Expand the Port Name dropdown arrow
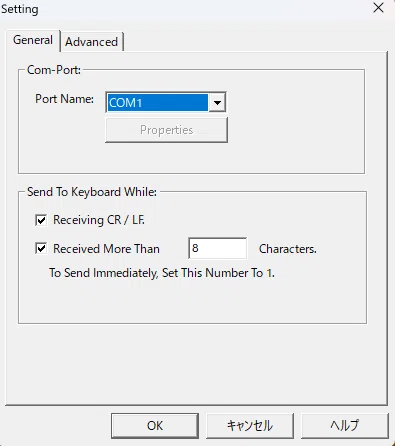This screenshot has height=446, width=395. 217,103
